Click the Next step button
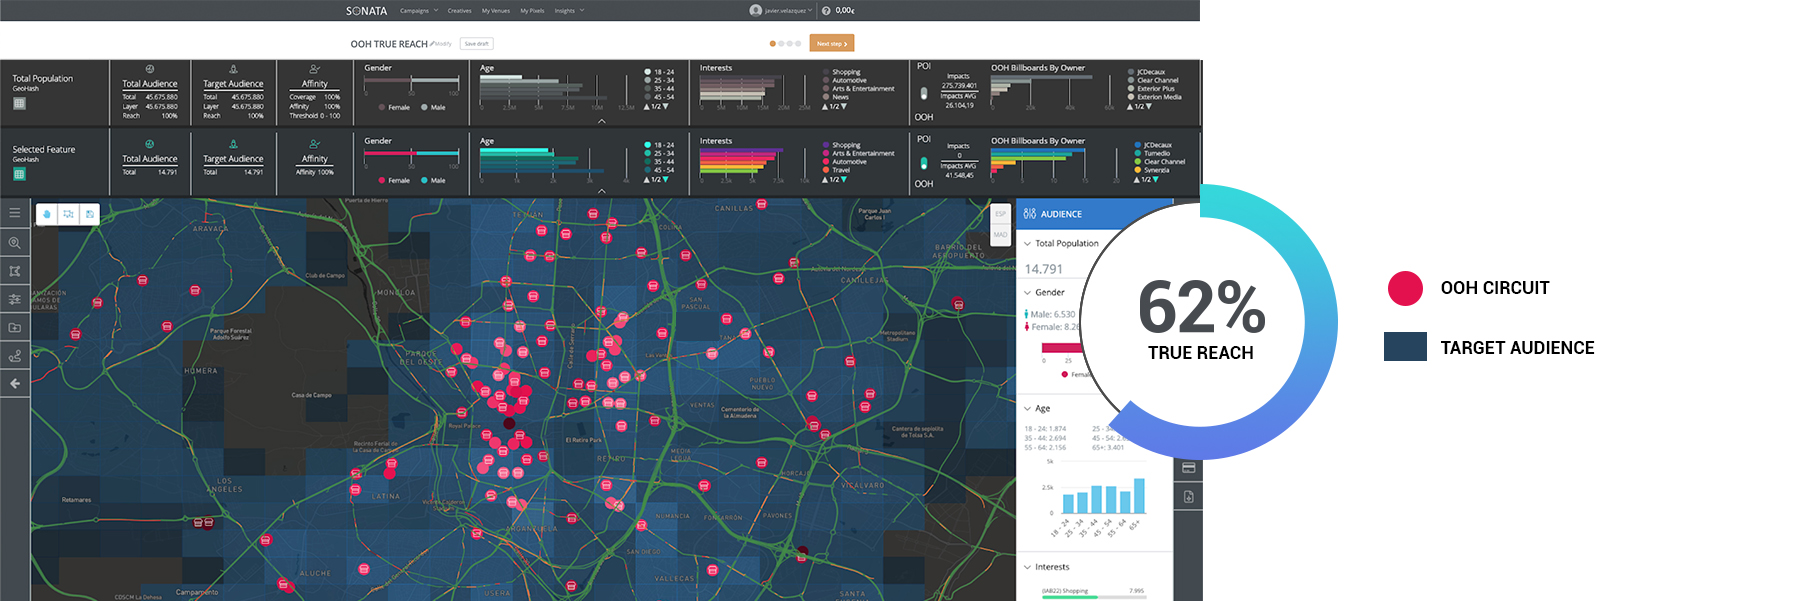Viewport: 1801px width, 601px height. point(832,43)
